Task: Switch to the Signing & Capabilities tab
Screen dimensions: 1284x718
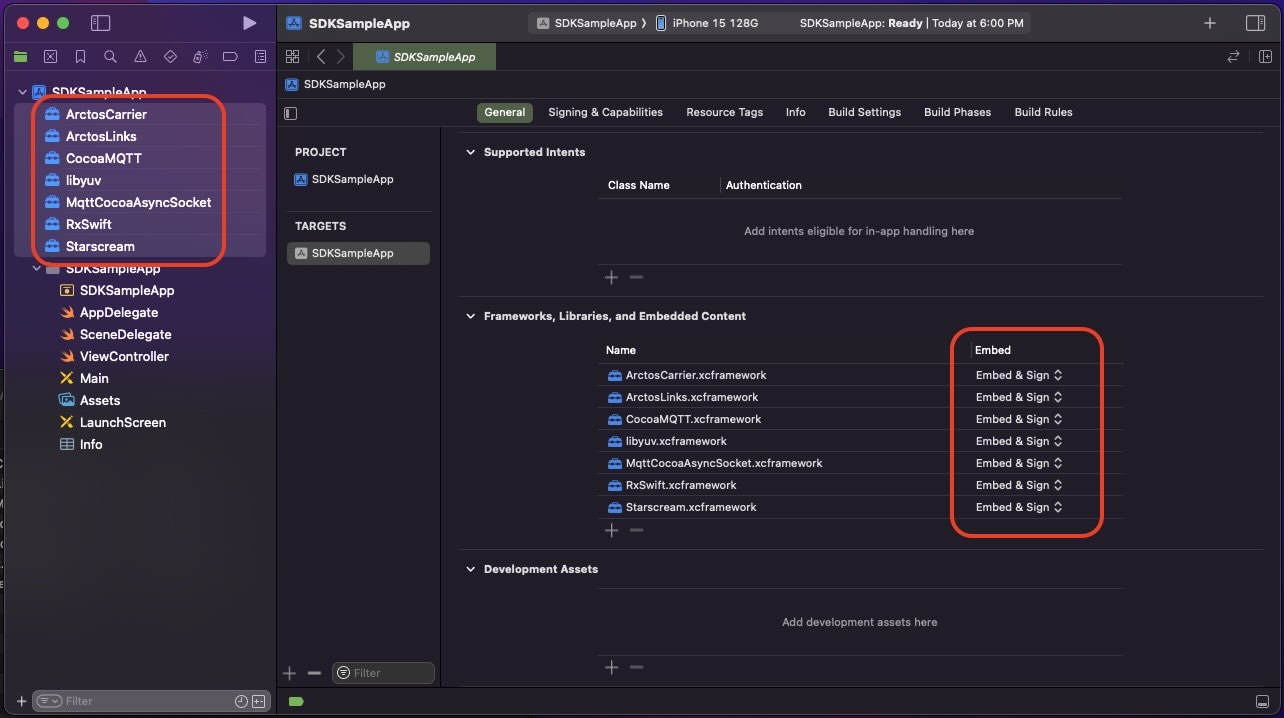Action: (x=605, y=113)
